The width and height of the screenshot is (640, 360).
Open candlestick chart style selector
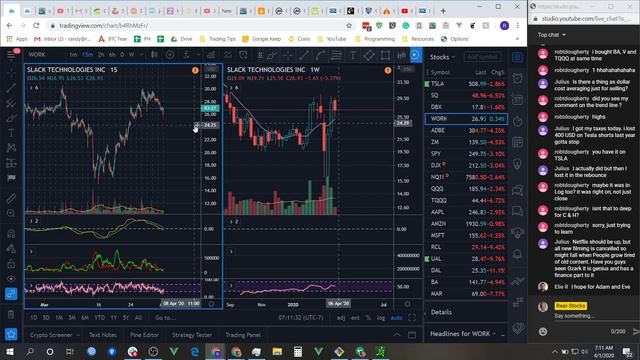[x=154, y=55]
